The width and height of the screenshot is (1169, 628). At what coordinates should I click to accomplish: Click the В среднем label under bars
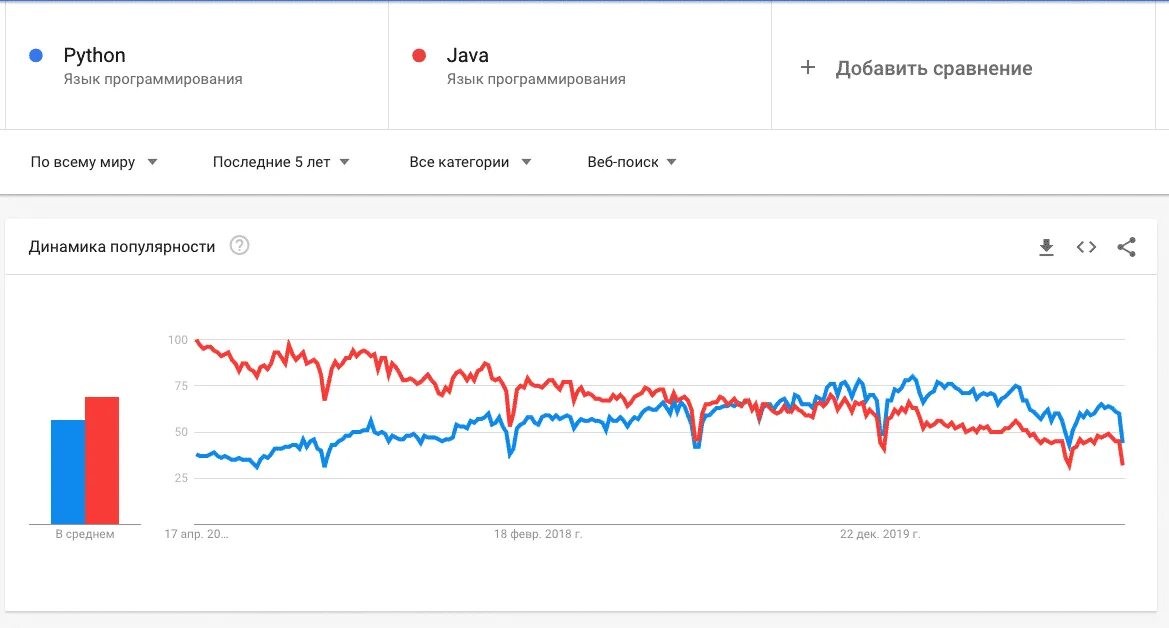(x=85, y=534)
